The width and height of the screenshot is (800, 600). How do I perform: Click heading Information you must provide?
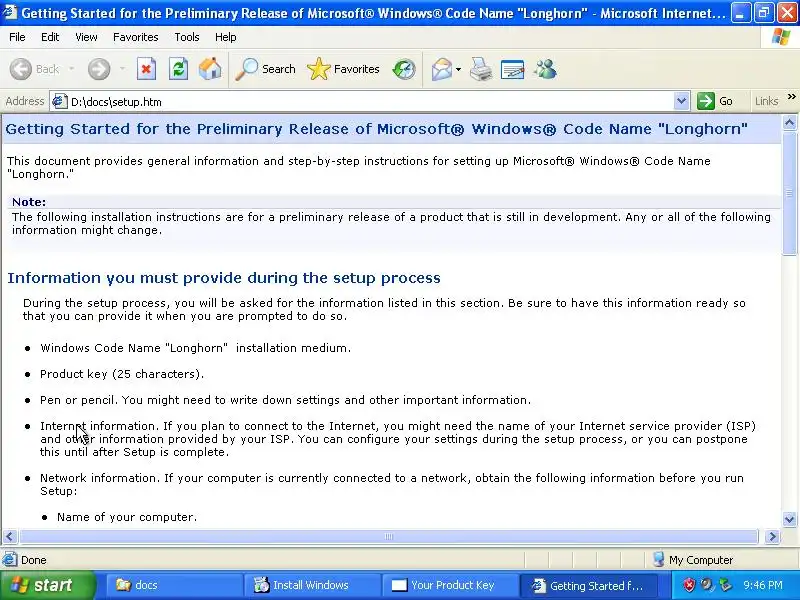pyautogui.click(x=224, y=278)
